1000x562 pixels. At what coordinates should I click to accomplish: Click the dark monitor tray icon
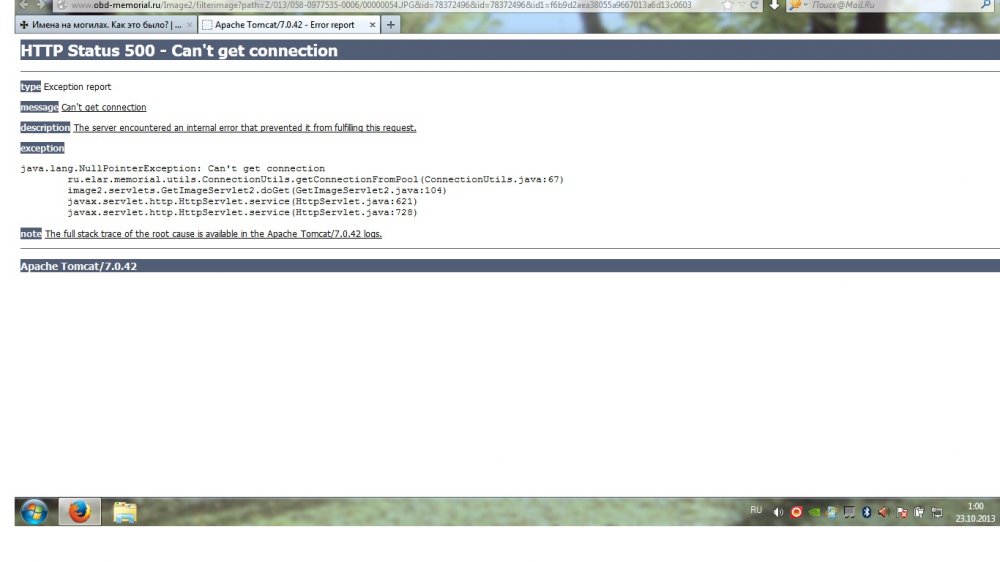[849, 512]
